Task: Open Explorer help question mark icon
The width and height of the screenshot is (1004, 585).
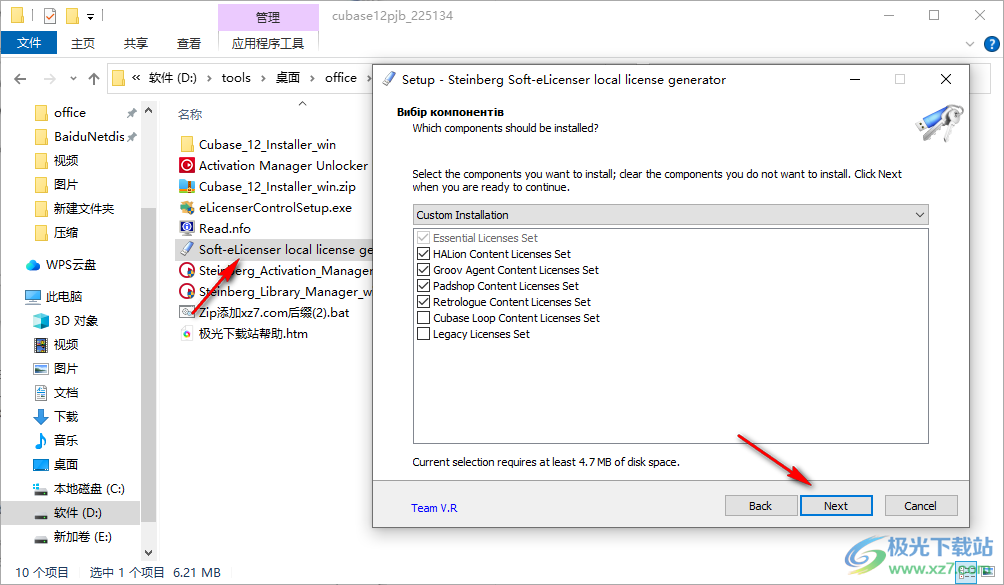Action: (991, 44)
